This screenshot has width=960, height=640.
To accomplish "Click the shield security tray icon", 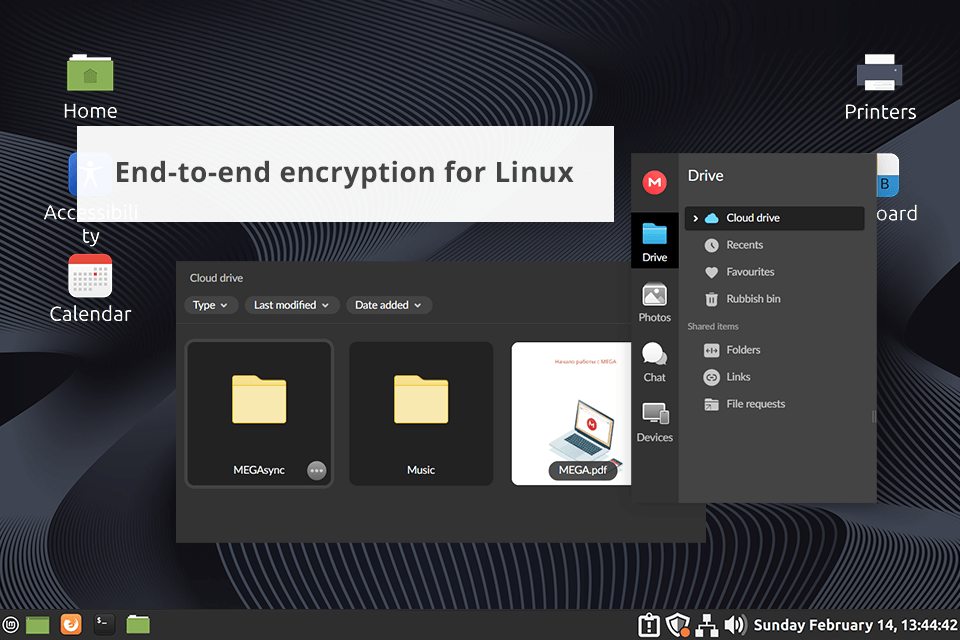I will 678,625.
